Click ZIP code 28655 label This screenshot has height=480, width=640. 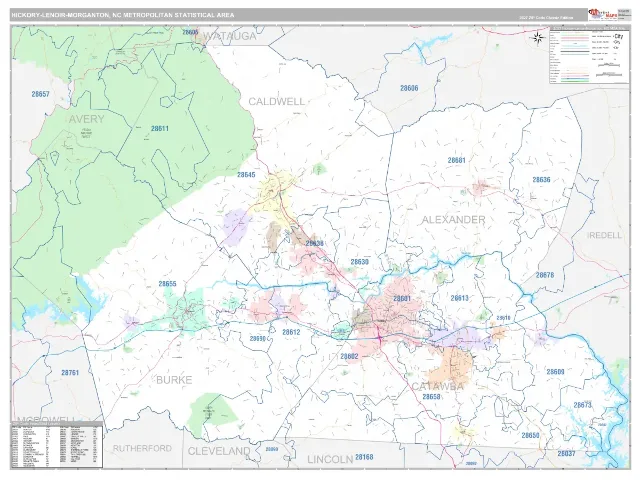pyautogui.click(x=167, y=284)
